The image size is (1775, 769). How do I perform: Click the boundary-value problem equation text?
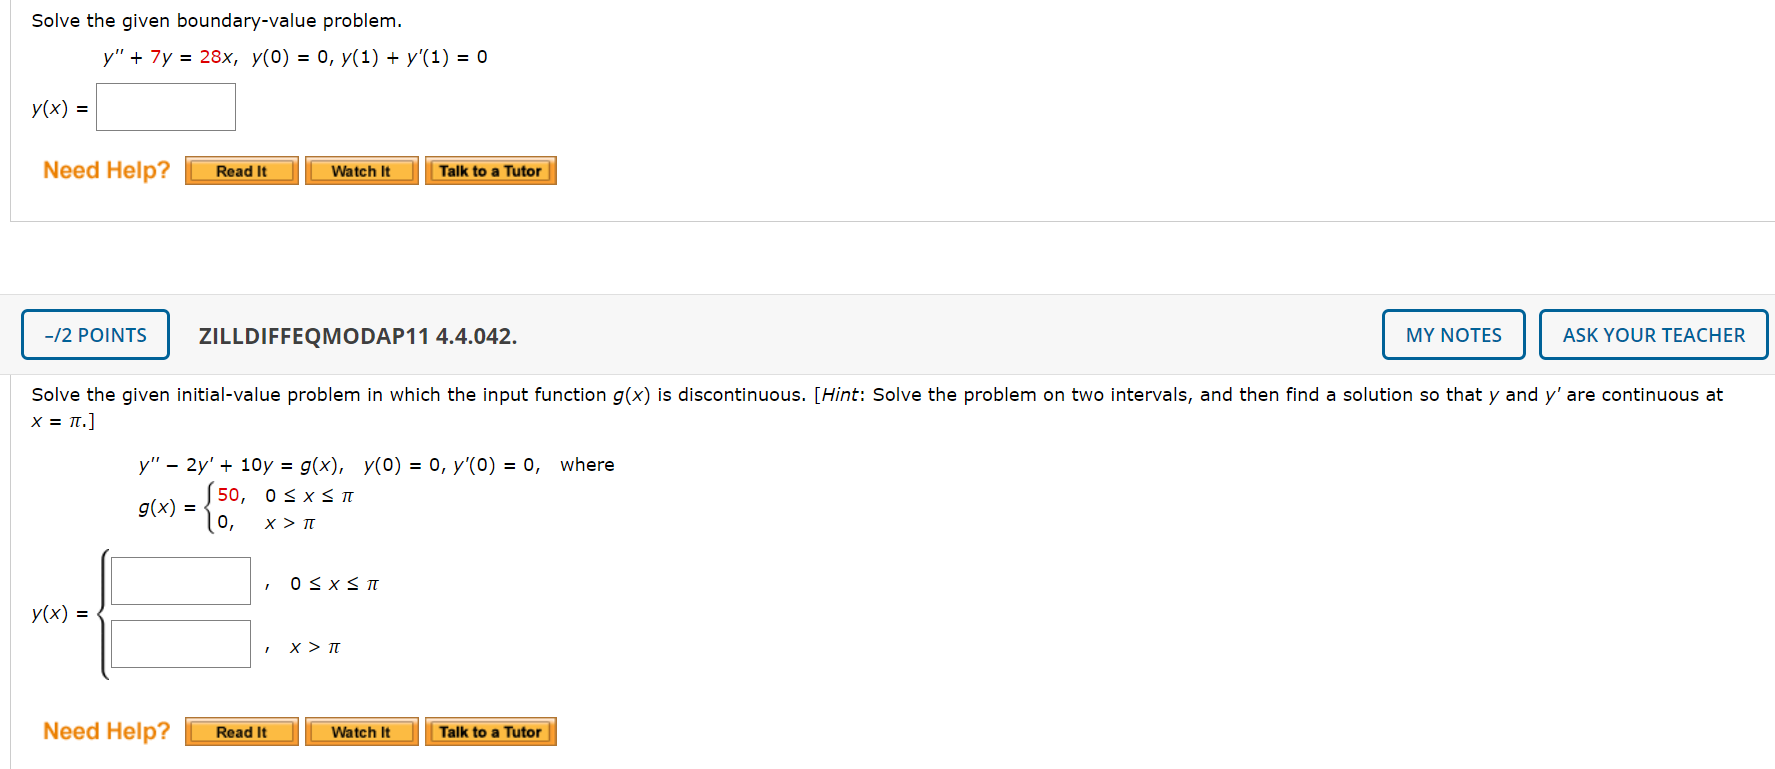point(295,56)
